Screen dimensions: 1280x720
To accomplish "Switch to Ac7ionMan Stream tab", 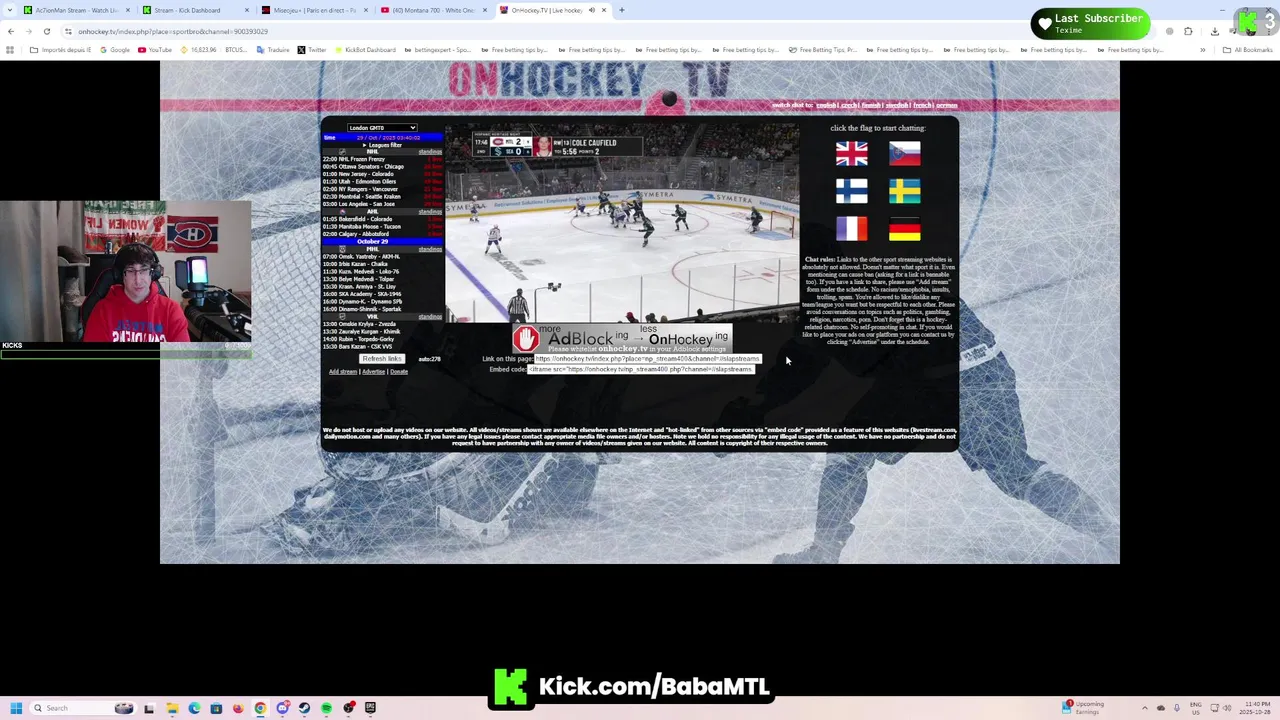I will [x=76, y=10].
